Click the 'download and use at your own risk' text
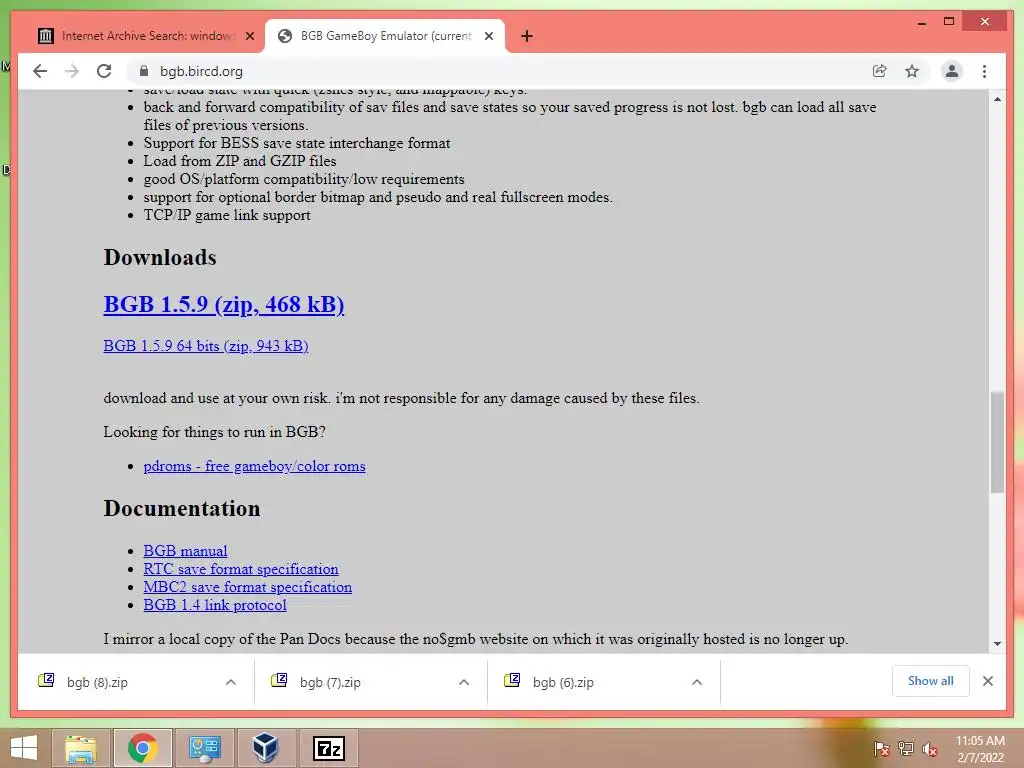 coord(401,398)
